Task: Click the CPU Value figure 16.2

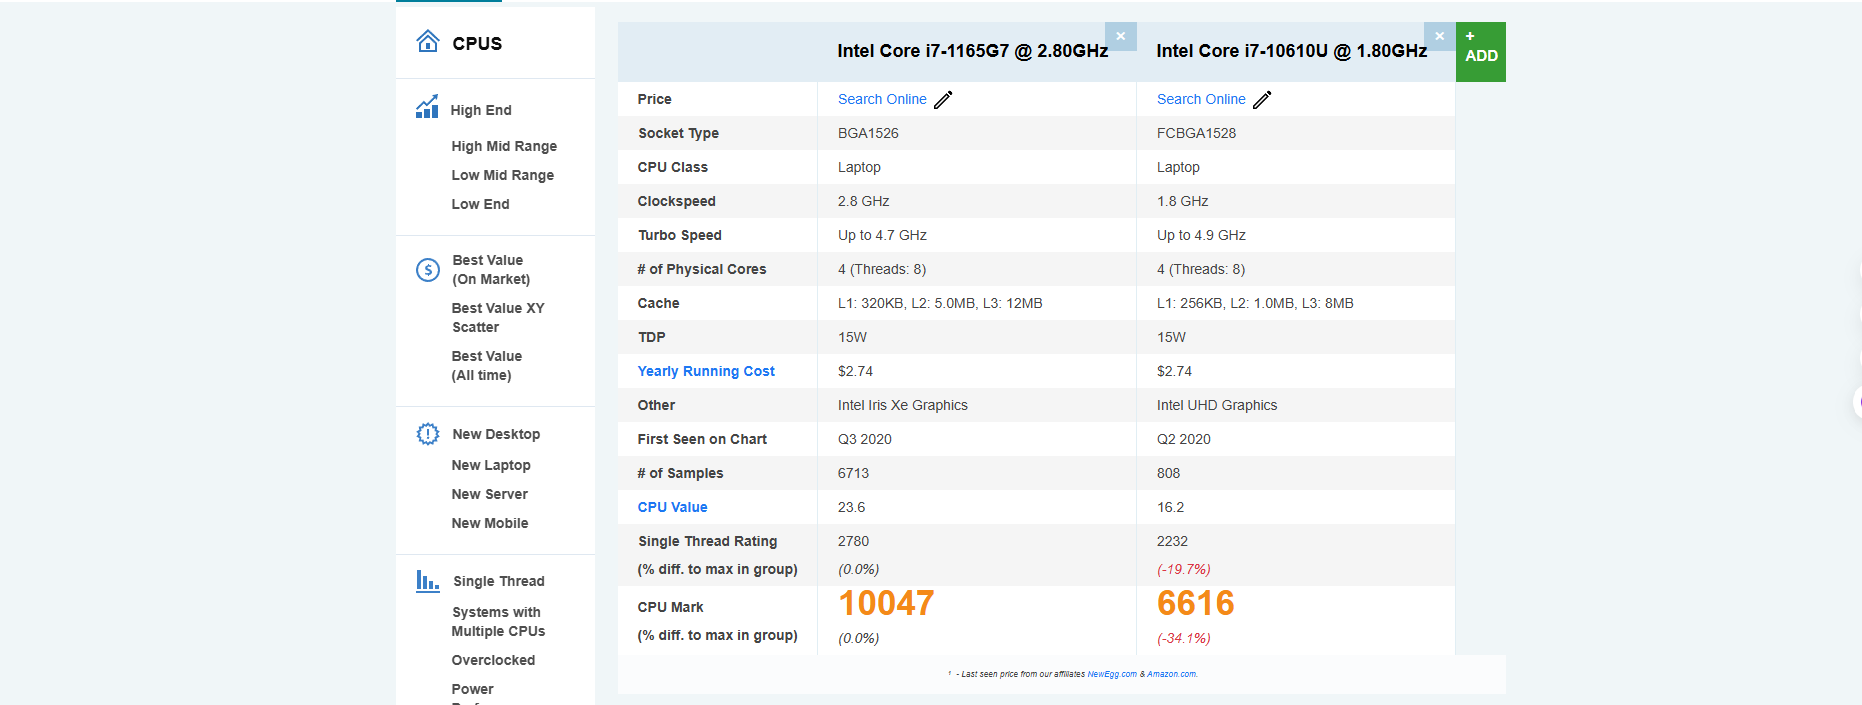Action: pyautogui.click(x=1170, y=507)
